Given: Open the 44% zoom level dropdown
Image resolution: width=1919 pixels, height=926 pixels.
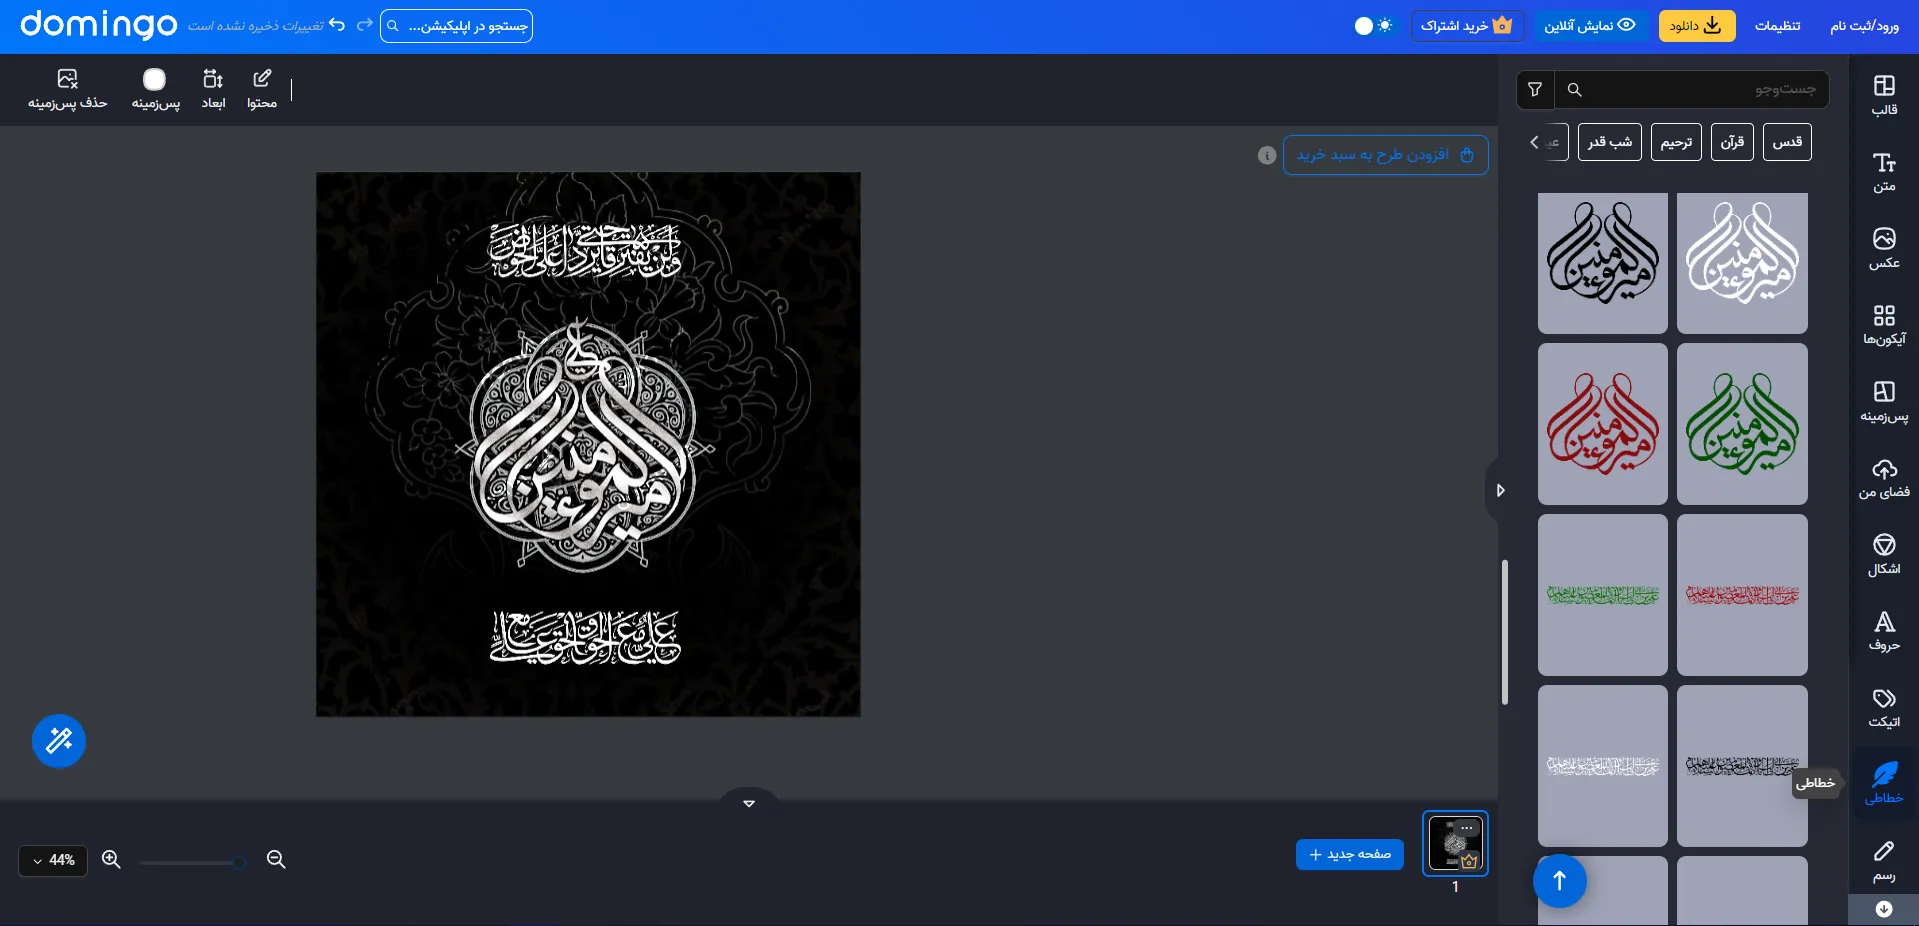Looking at the screenshot, I should click(x=53, y=860).
